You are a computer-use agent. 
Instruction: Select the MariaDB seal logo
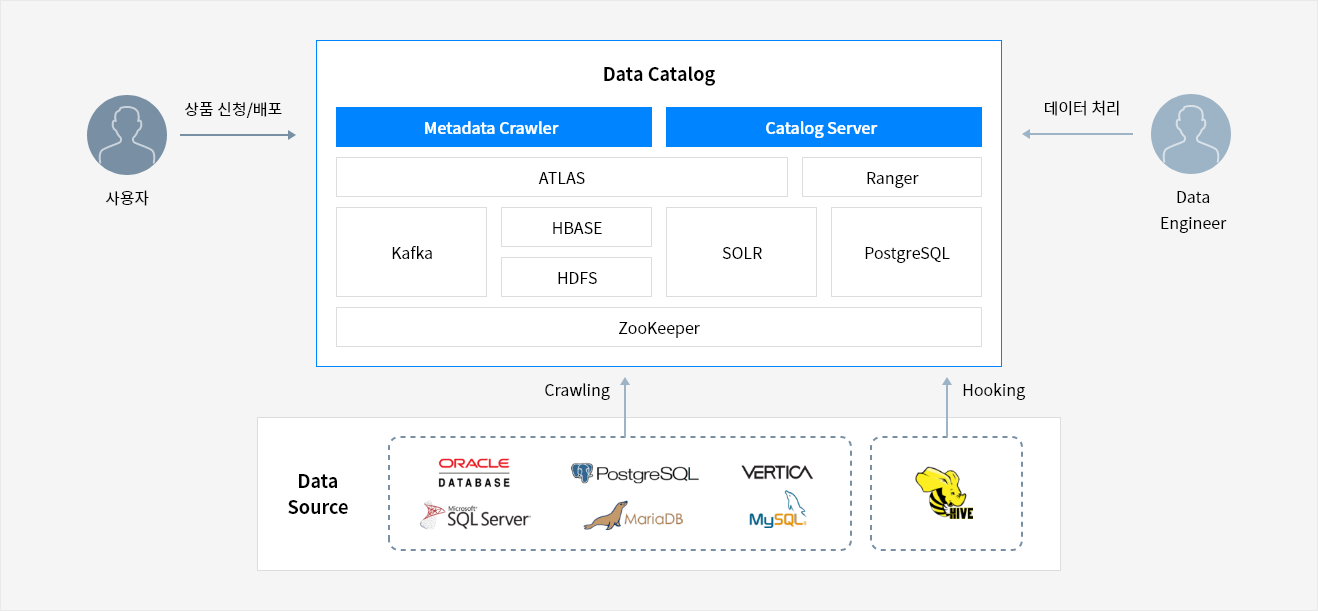point(633,516)
